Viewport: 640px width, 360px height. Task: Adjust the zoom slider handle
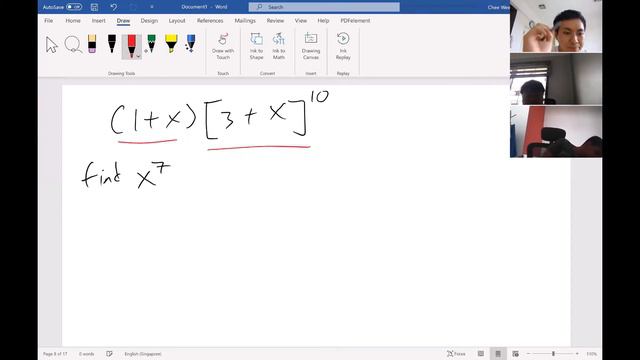coord(553,353)
